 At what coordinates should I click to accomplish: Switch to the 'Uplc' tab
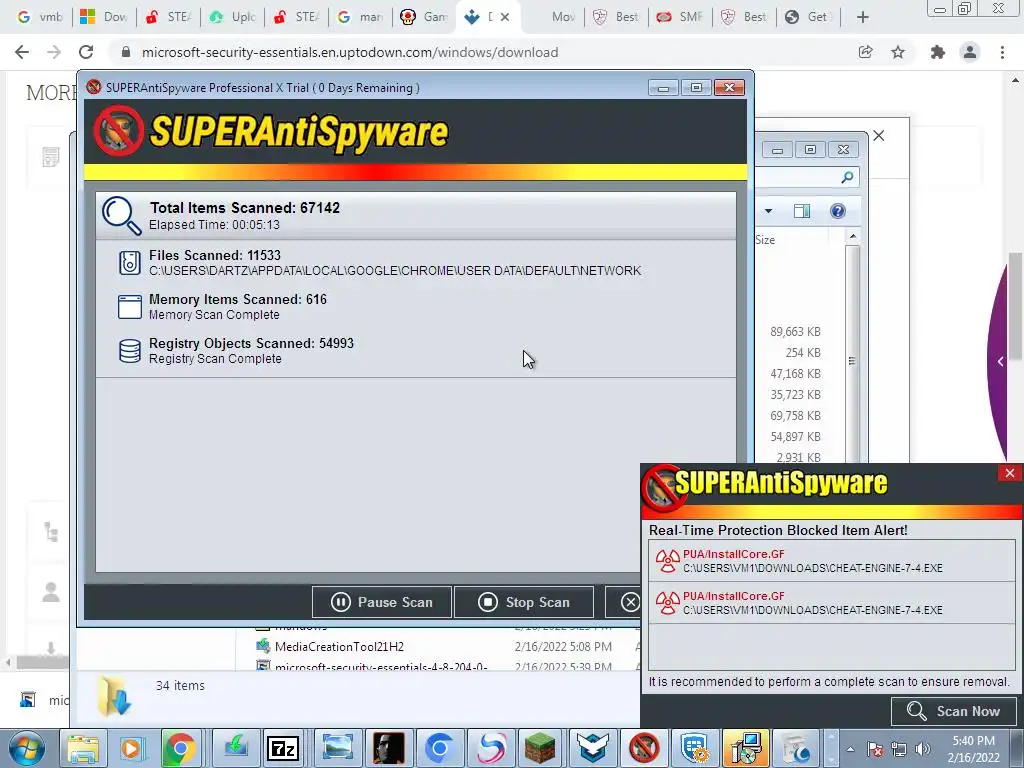coord(232,17)
